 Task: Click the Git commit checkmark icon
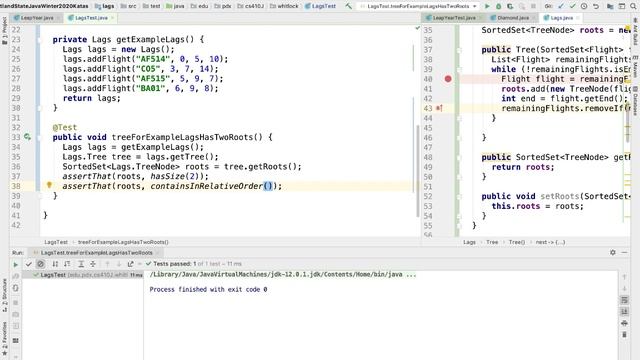572,6
